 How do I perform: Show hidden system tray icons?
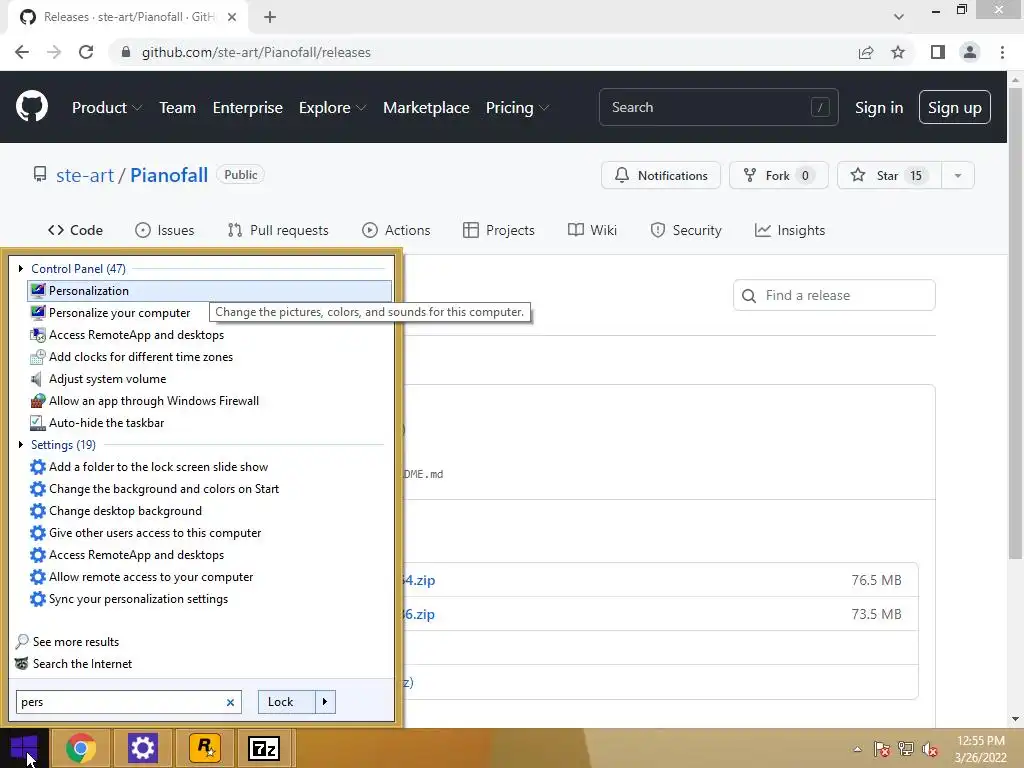(x=857, y=749)
